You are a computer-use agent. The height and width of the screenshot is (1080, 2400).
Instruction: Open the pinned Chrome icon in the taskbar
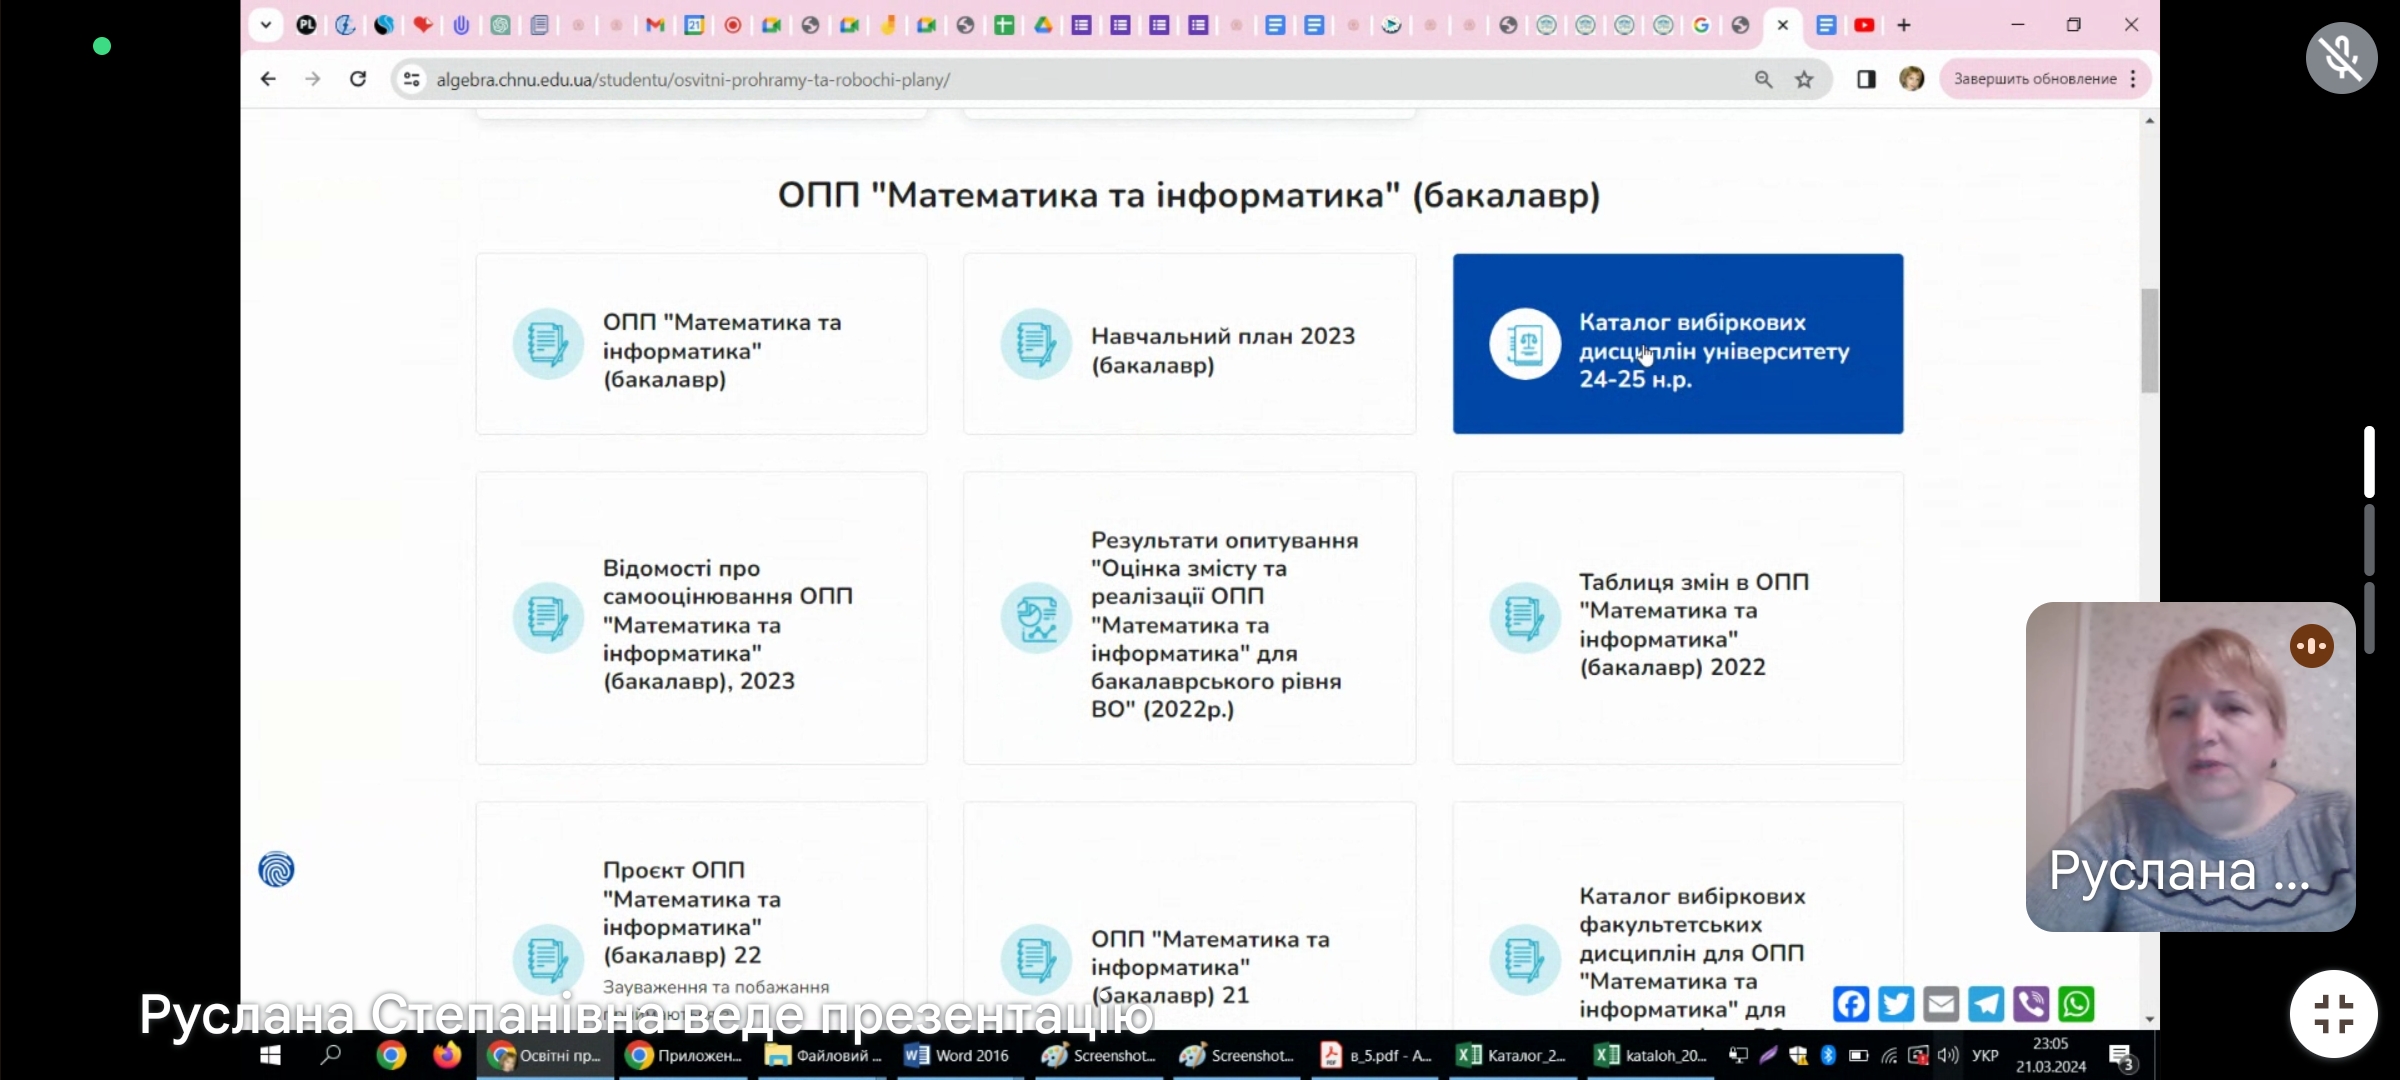click(x=391, y=1055)
